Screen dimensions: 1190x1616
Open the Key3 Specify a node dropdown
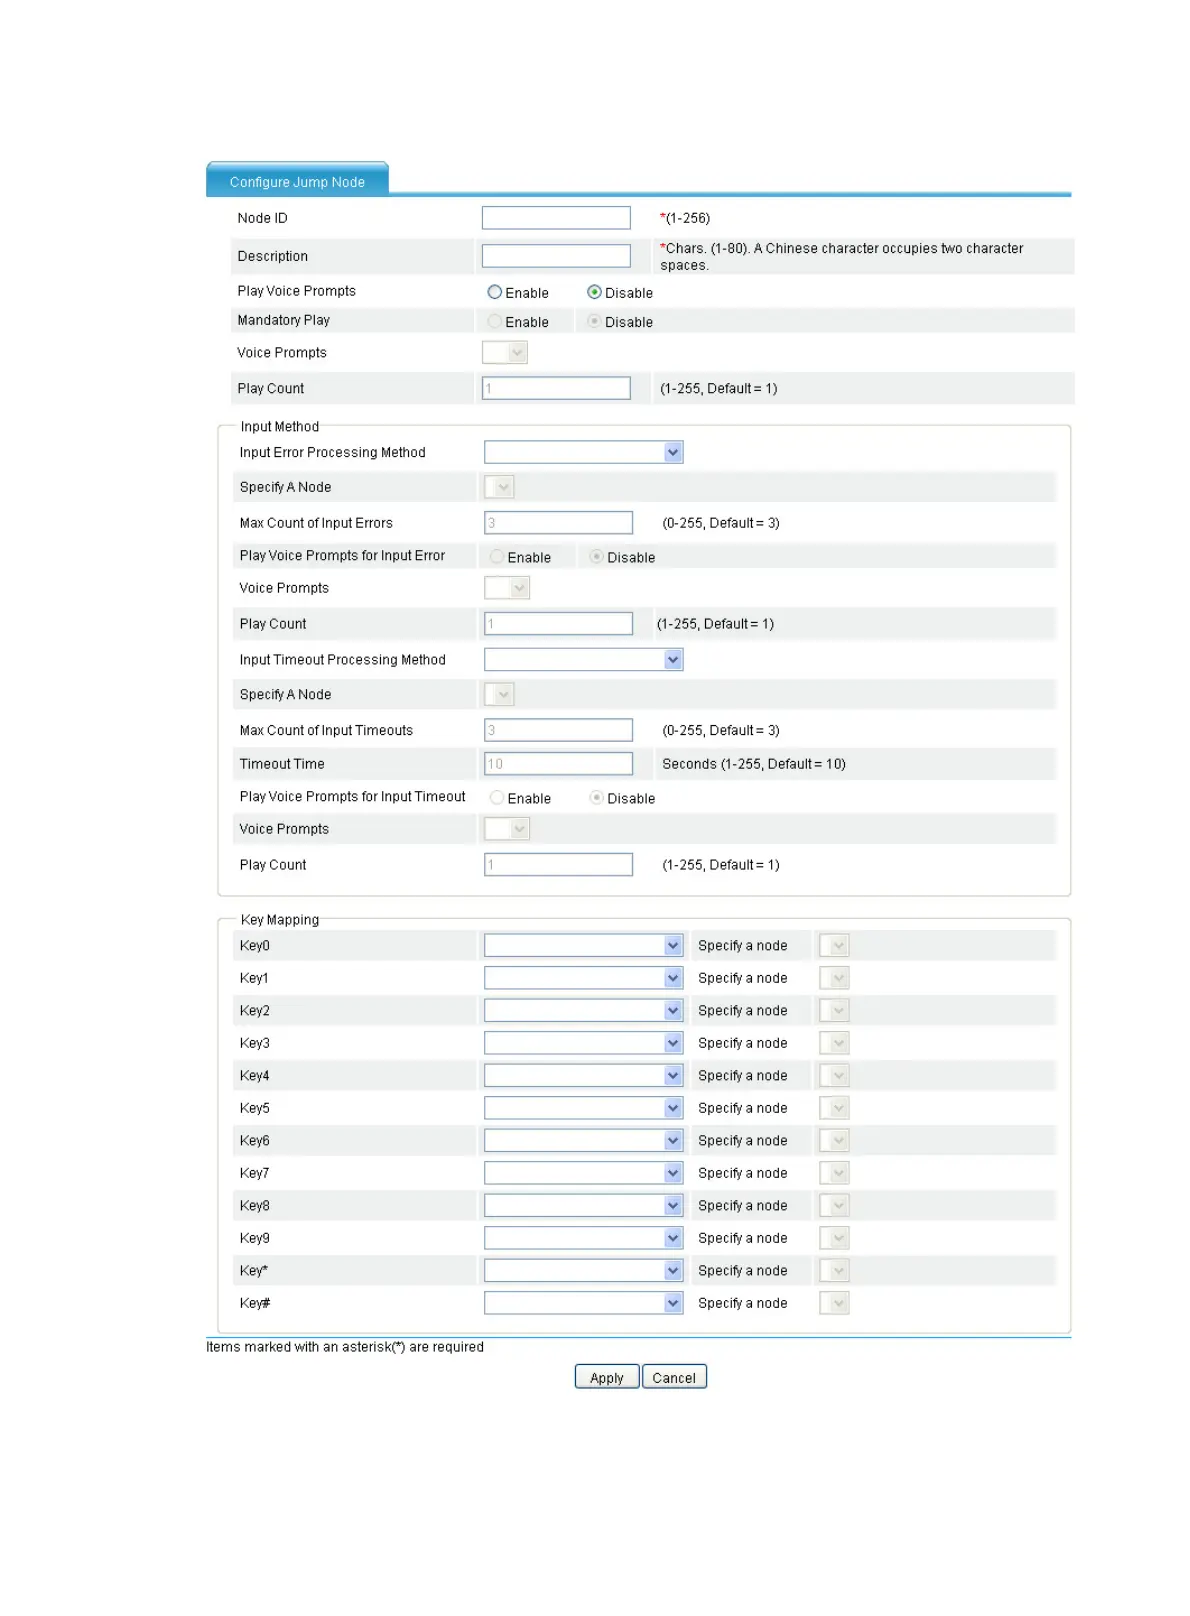[x=833, y=1043]
